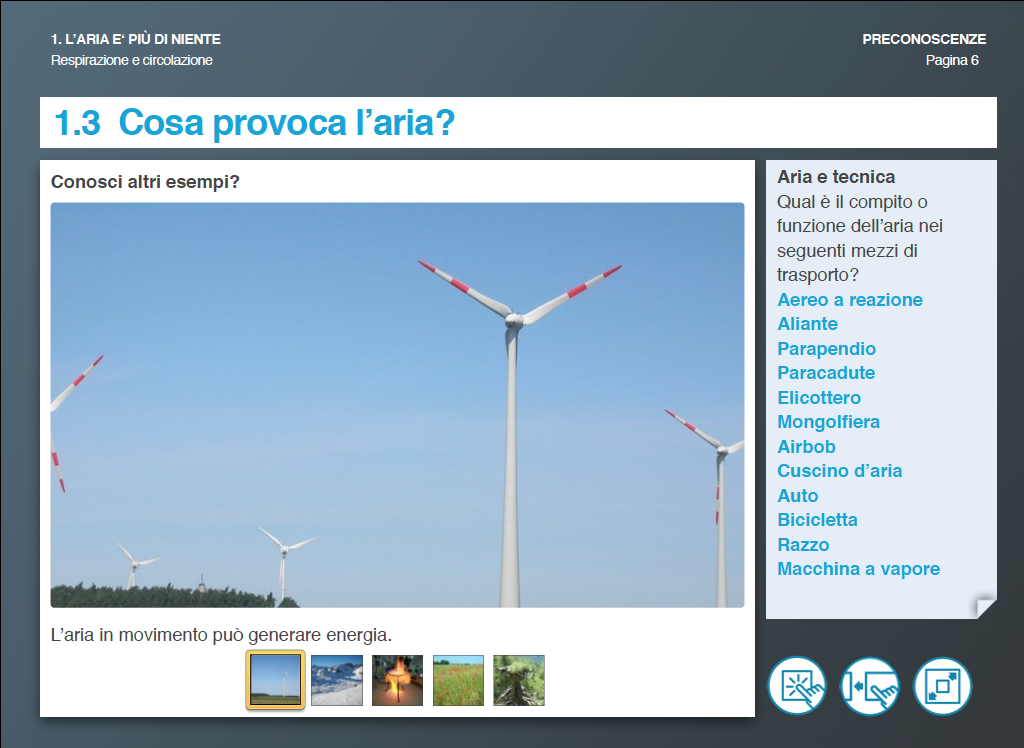The height and width of the screenshot is (748, 1024).
Task: Click the swipe-left navigation hand icon
Action: click(870, 686)
